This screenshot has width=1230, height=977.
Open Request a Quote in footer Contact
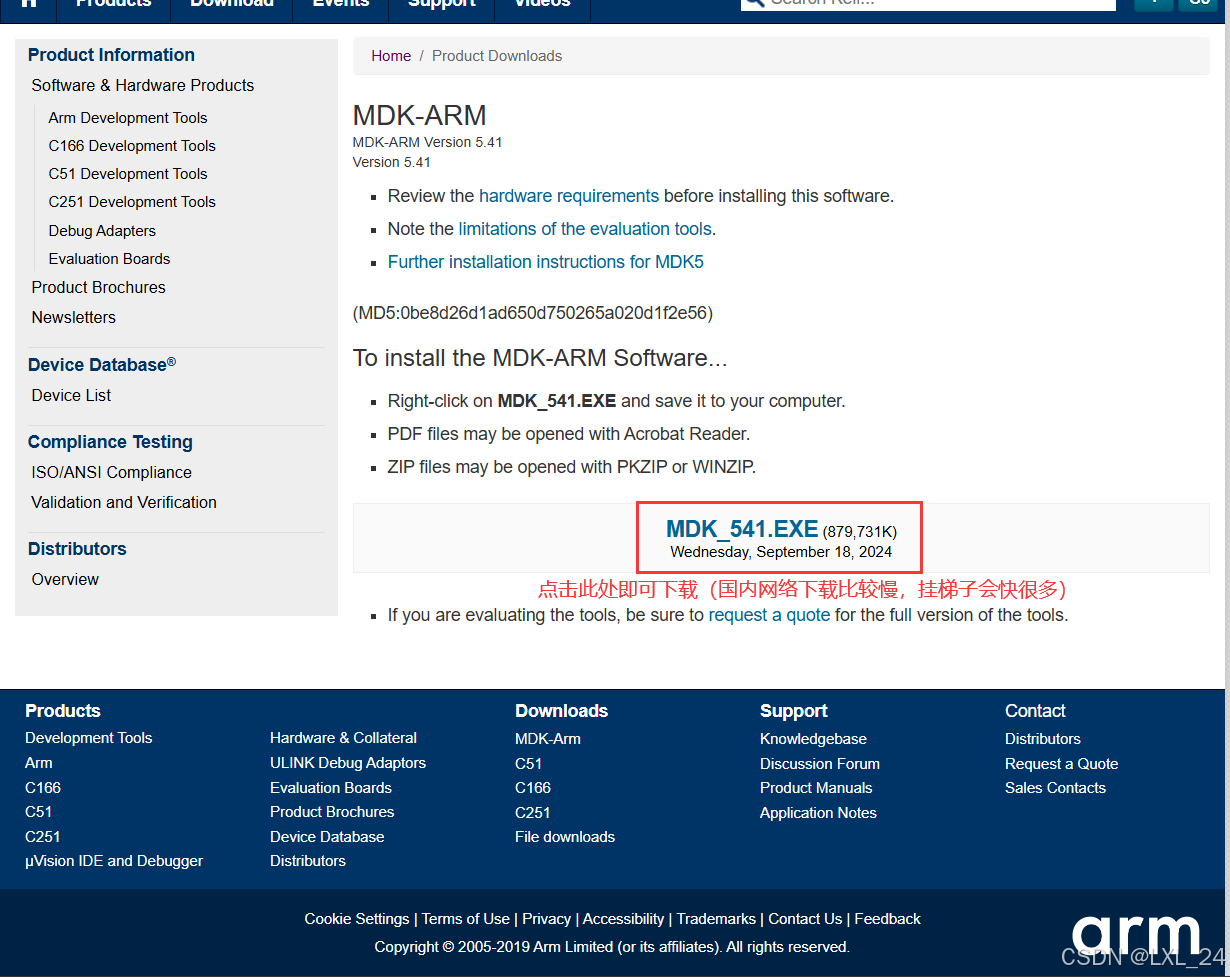[x=1062, y=764]
